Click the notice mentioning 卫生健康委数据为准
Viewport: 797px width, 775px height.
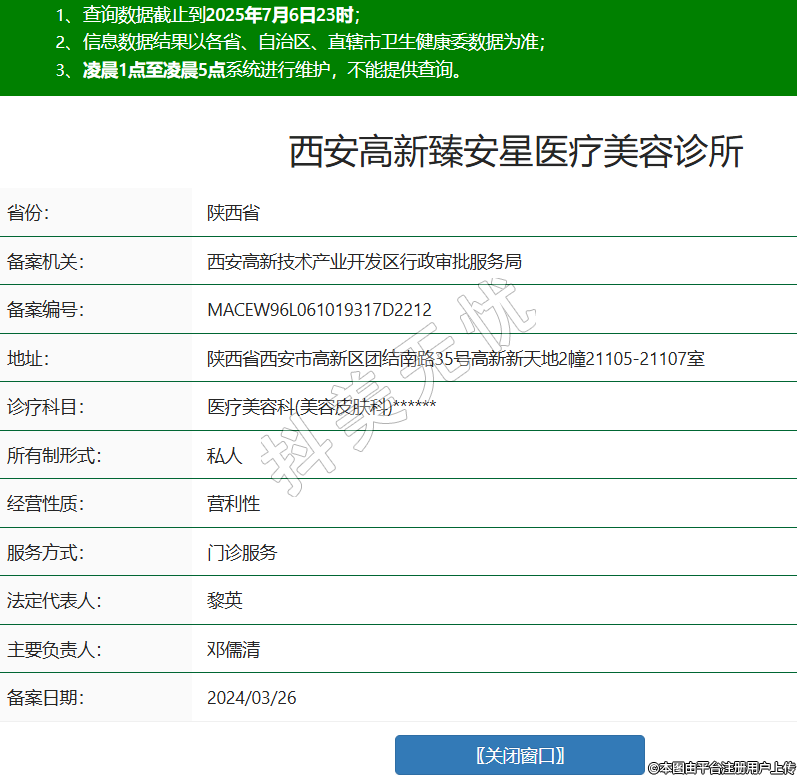[301, 42]
